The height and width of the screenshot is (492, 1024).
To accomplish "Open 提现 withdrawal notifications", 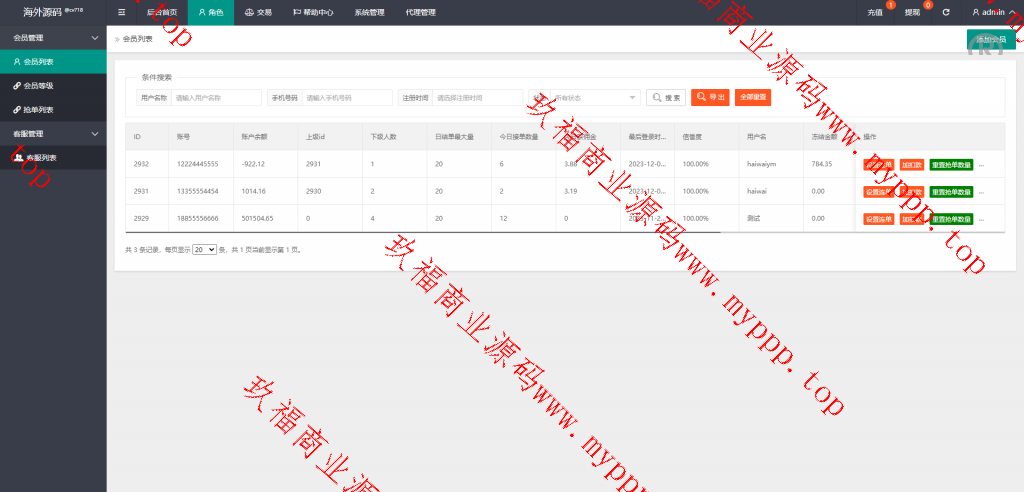I will (912, 12).
